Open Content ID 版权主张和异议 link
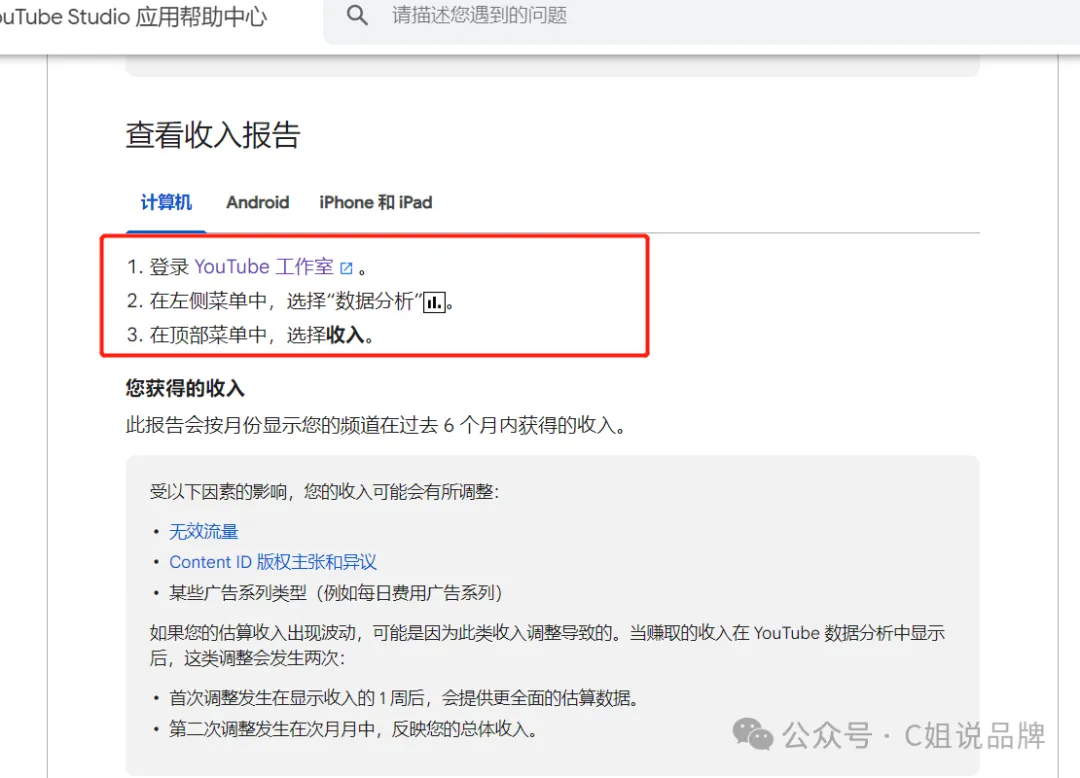 [273, 563]
